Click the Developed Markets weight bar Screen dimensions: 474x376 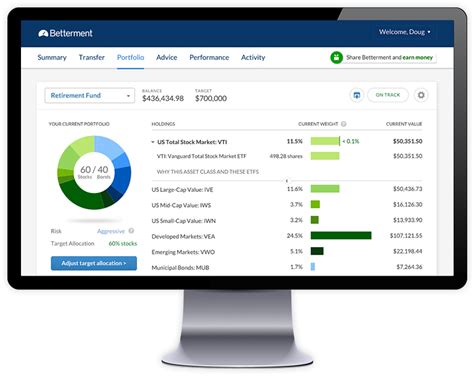pos(341,236)
